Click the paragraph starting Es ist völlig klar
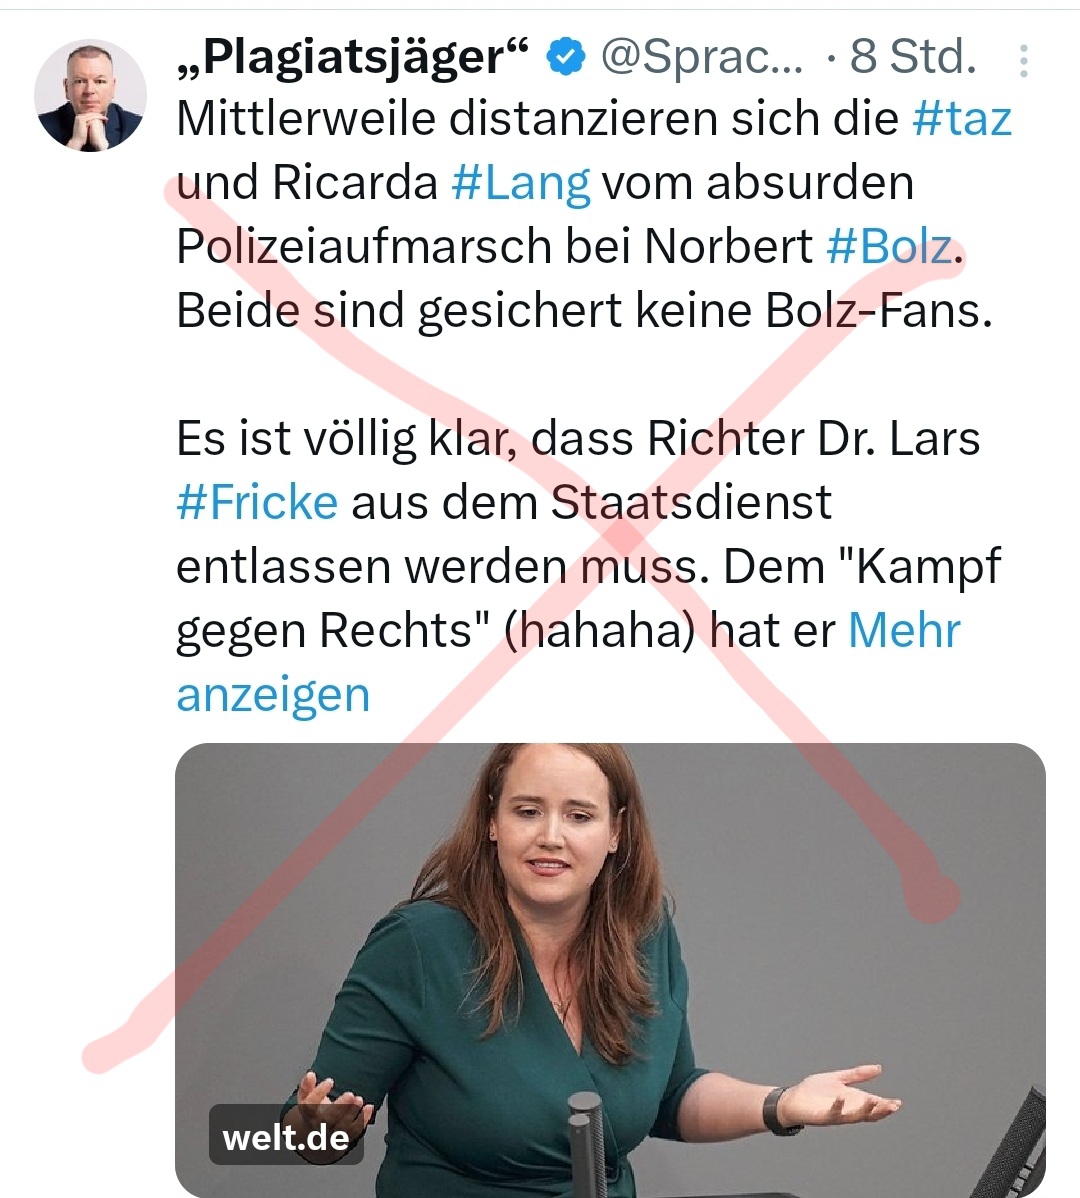Screen dimensions: 1080x1198 588,566
